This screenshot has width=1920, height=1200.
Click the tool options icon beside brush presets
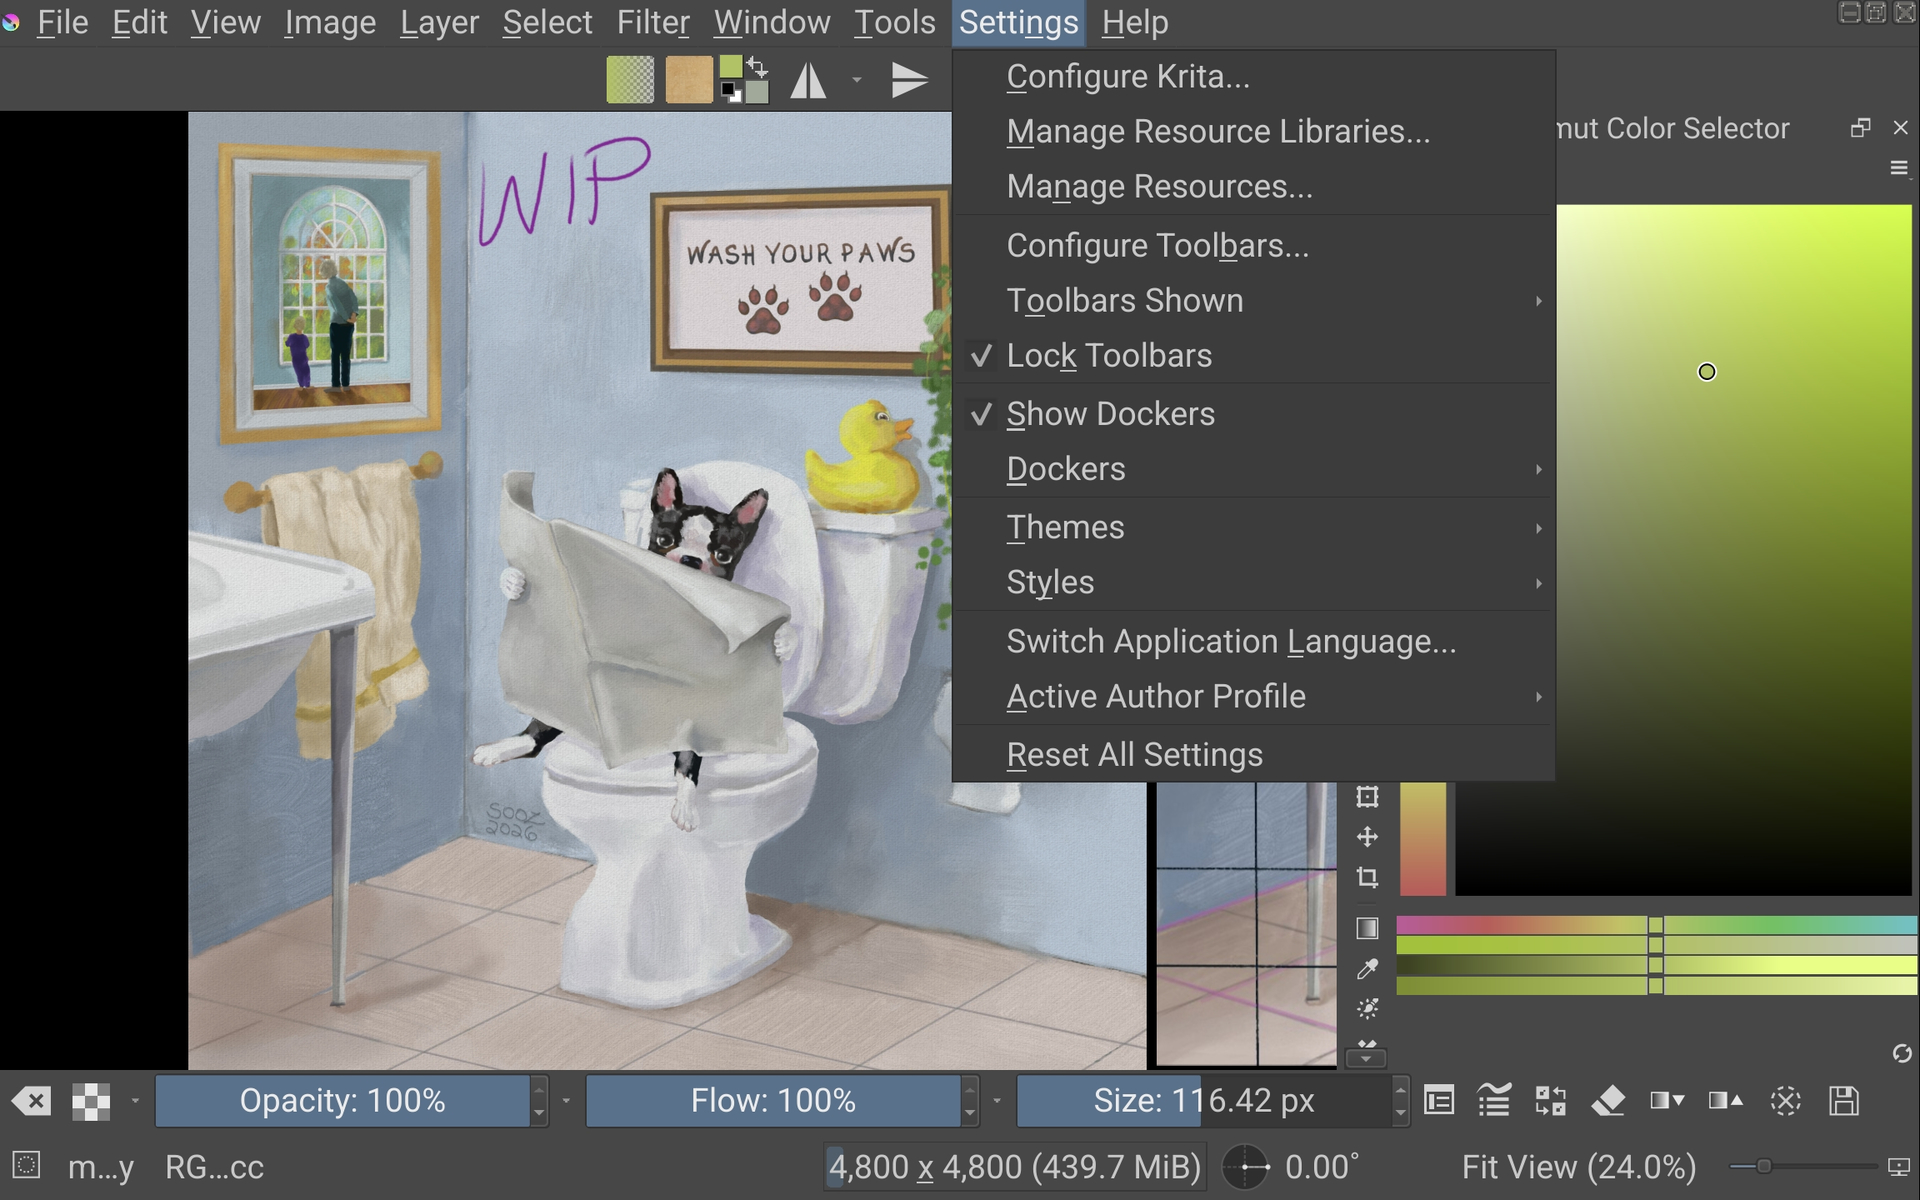(x=1550, y=1101)
